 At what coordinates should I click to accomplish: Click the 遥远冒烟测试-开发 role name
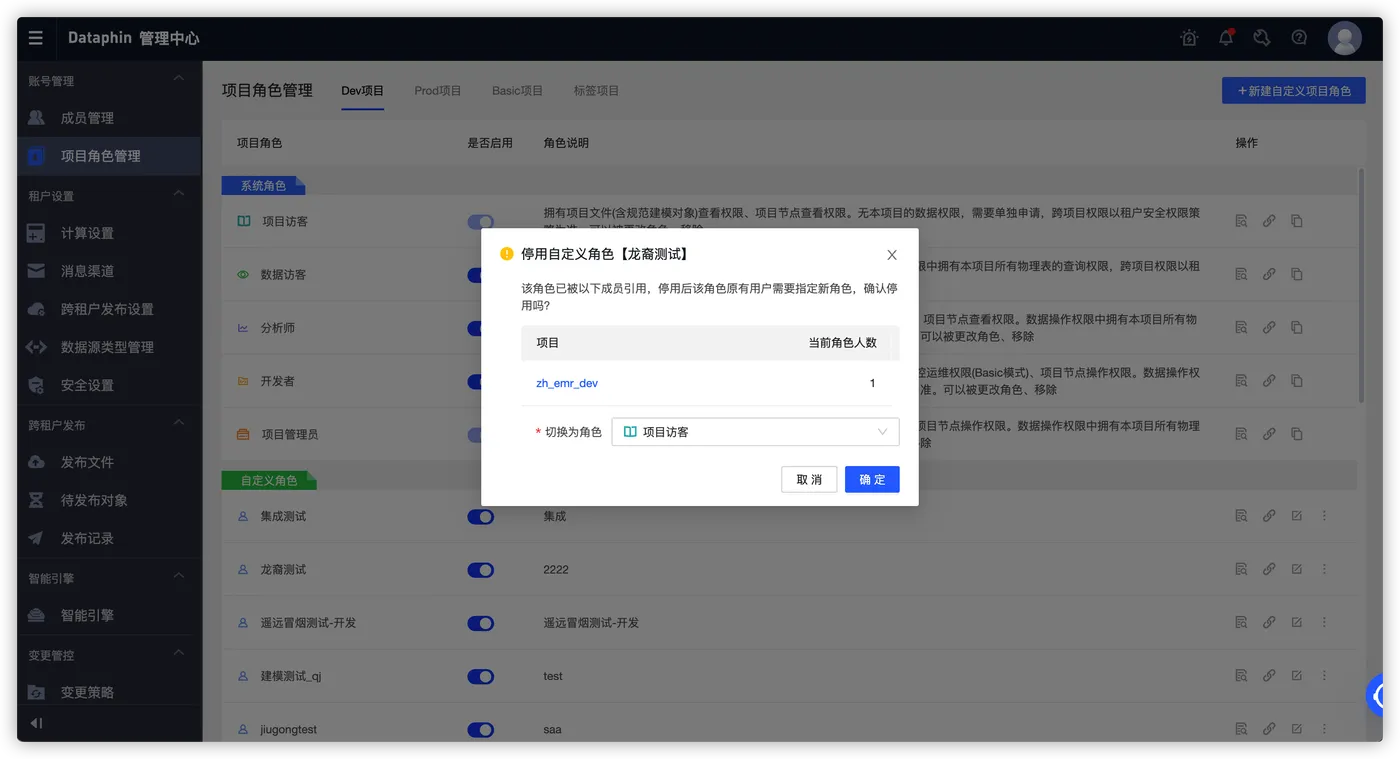click(x=308, y=623)
